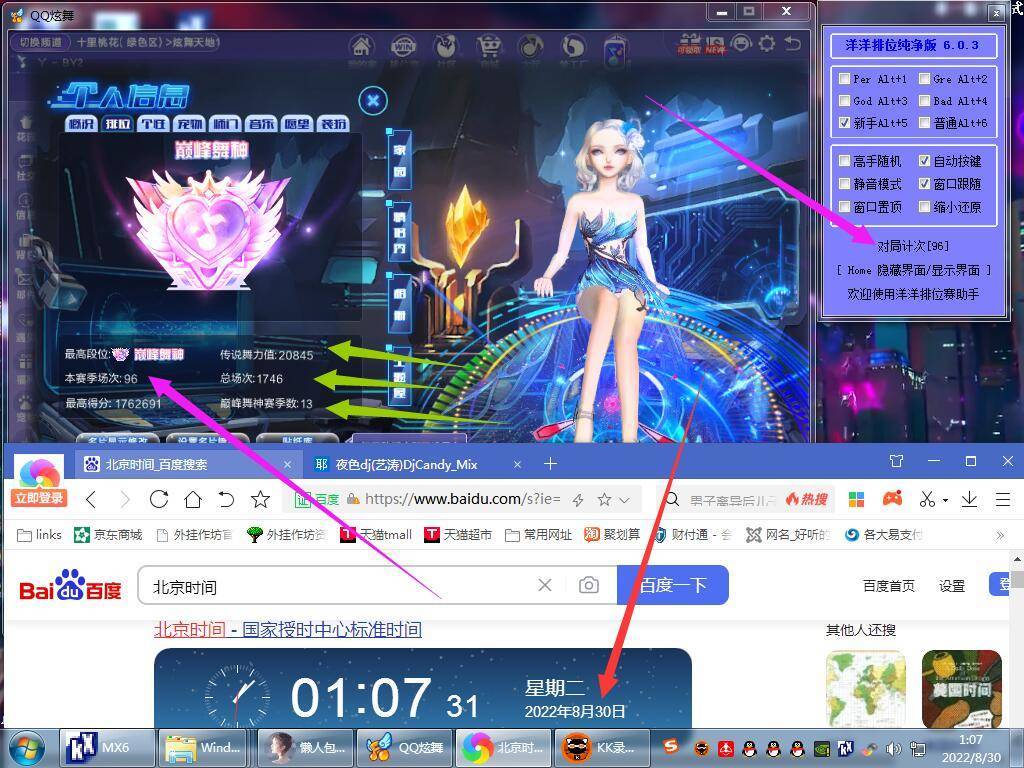The image size is (1024, 768).
Task: Toggle the Gre Alt+2 checkbox
Action: tap(924, 79)
